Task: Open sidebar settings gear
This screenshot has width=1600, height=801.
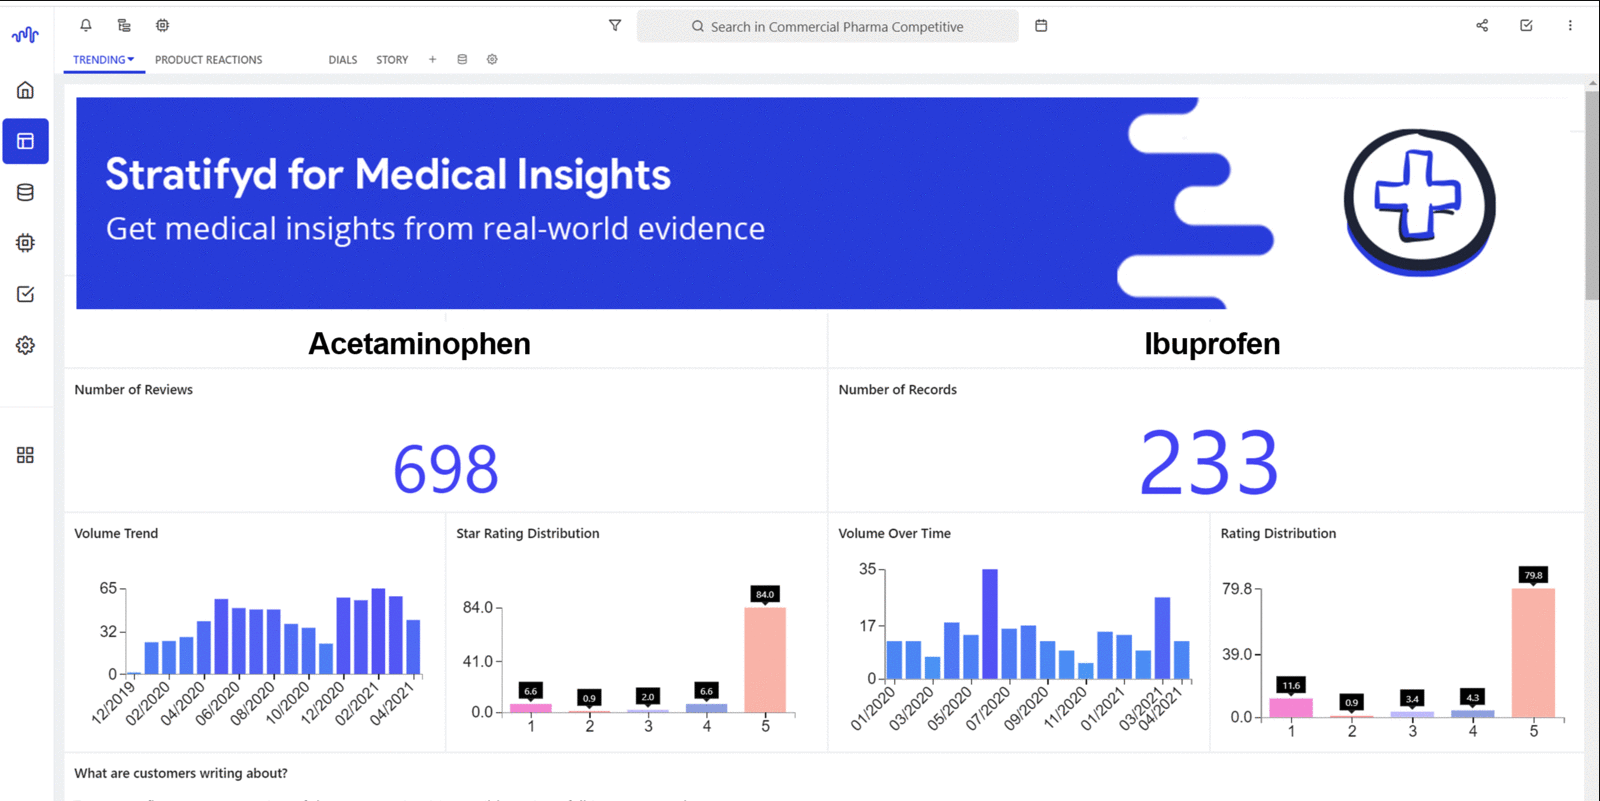Action: [x=26, y=345]
